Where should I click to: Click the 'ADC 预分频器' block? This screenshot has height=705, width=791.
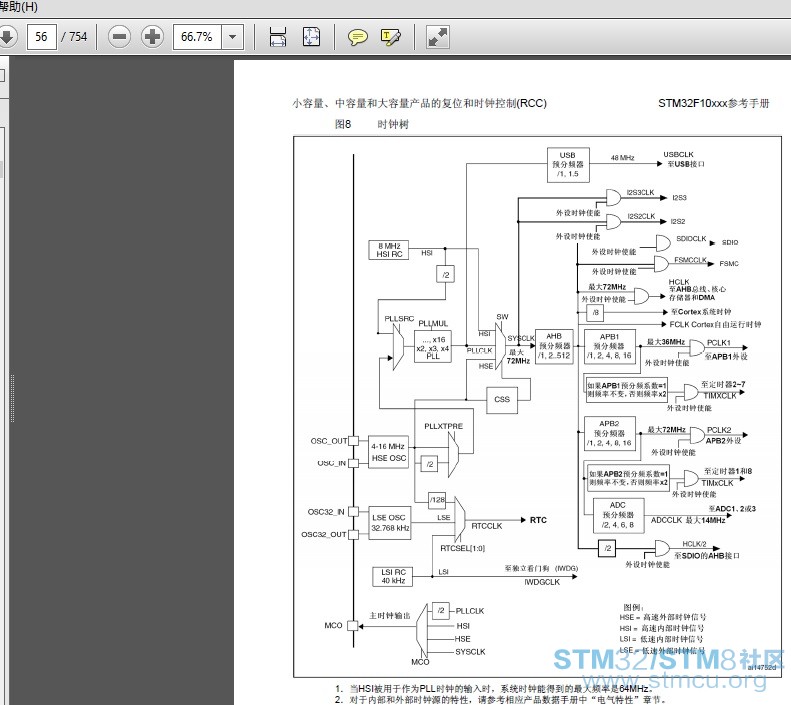point(618,515)
